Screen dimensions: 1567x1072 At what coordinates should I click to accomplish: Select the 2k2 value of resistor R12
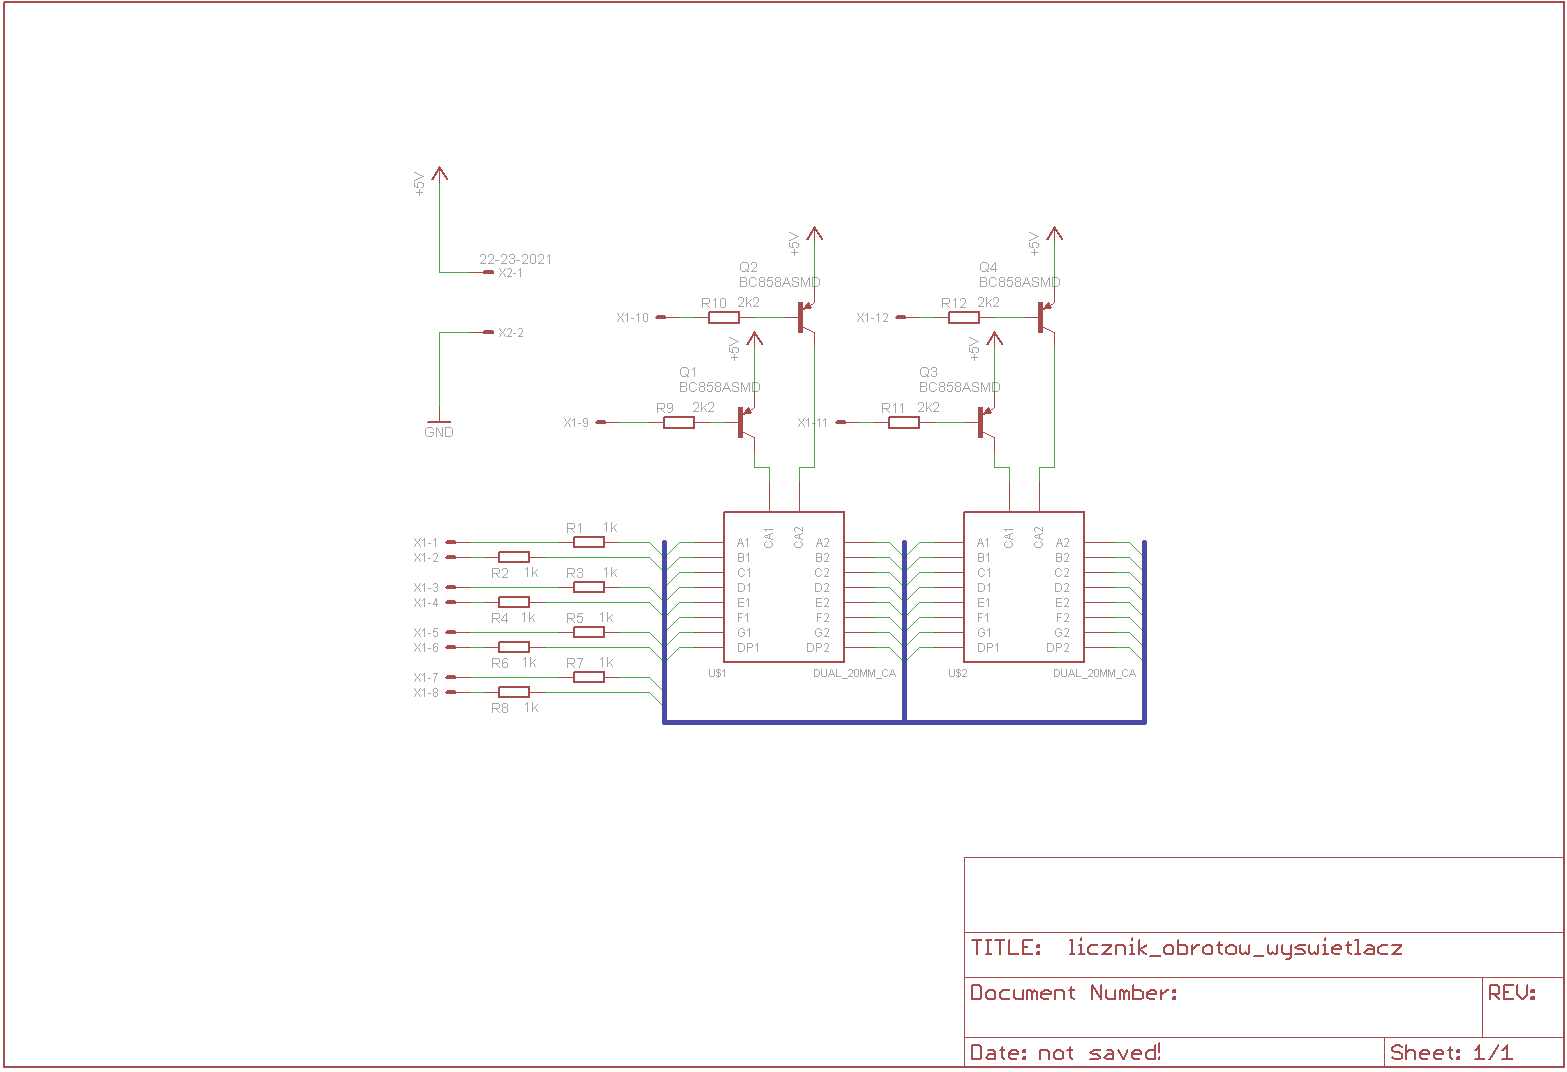coord(989,302)
